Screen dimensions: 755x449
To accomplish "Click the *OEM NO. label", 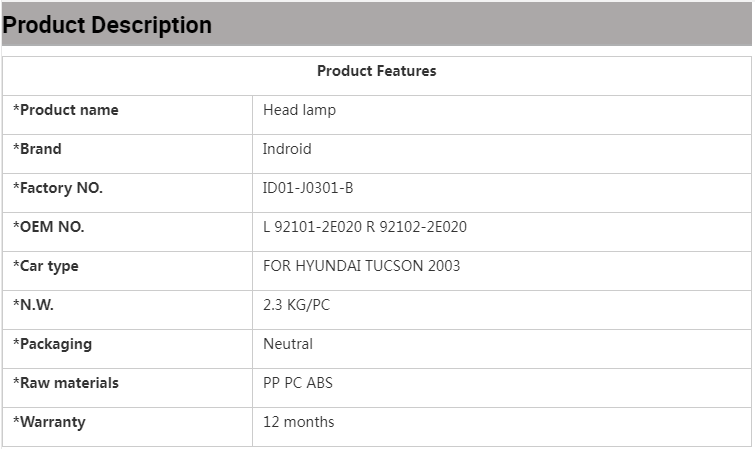I will coord(49,227).
